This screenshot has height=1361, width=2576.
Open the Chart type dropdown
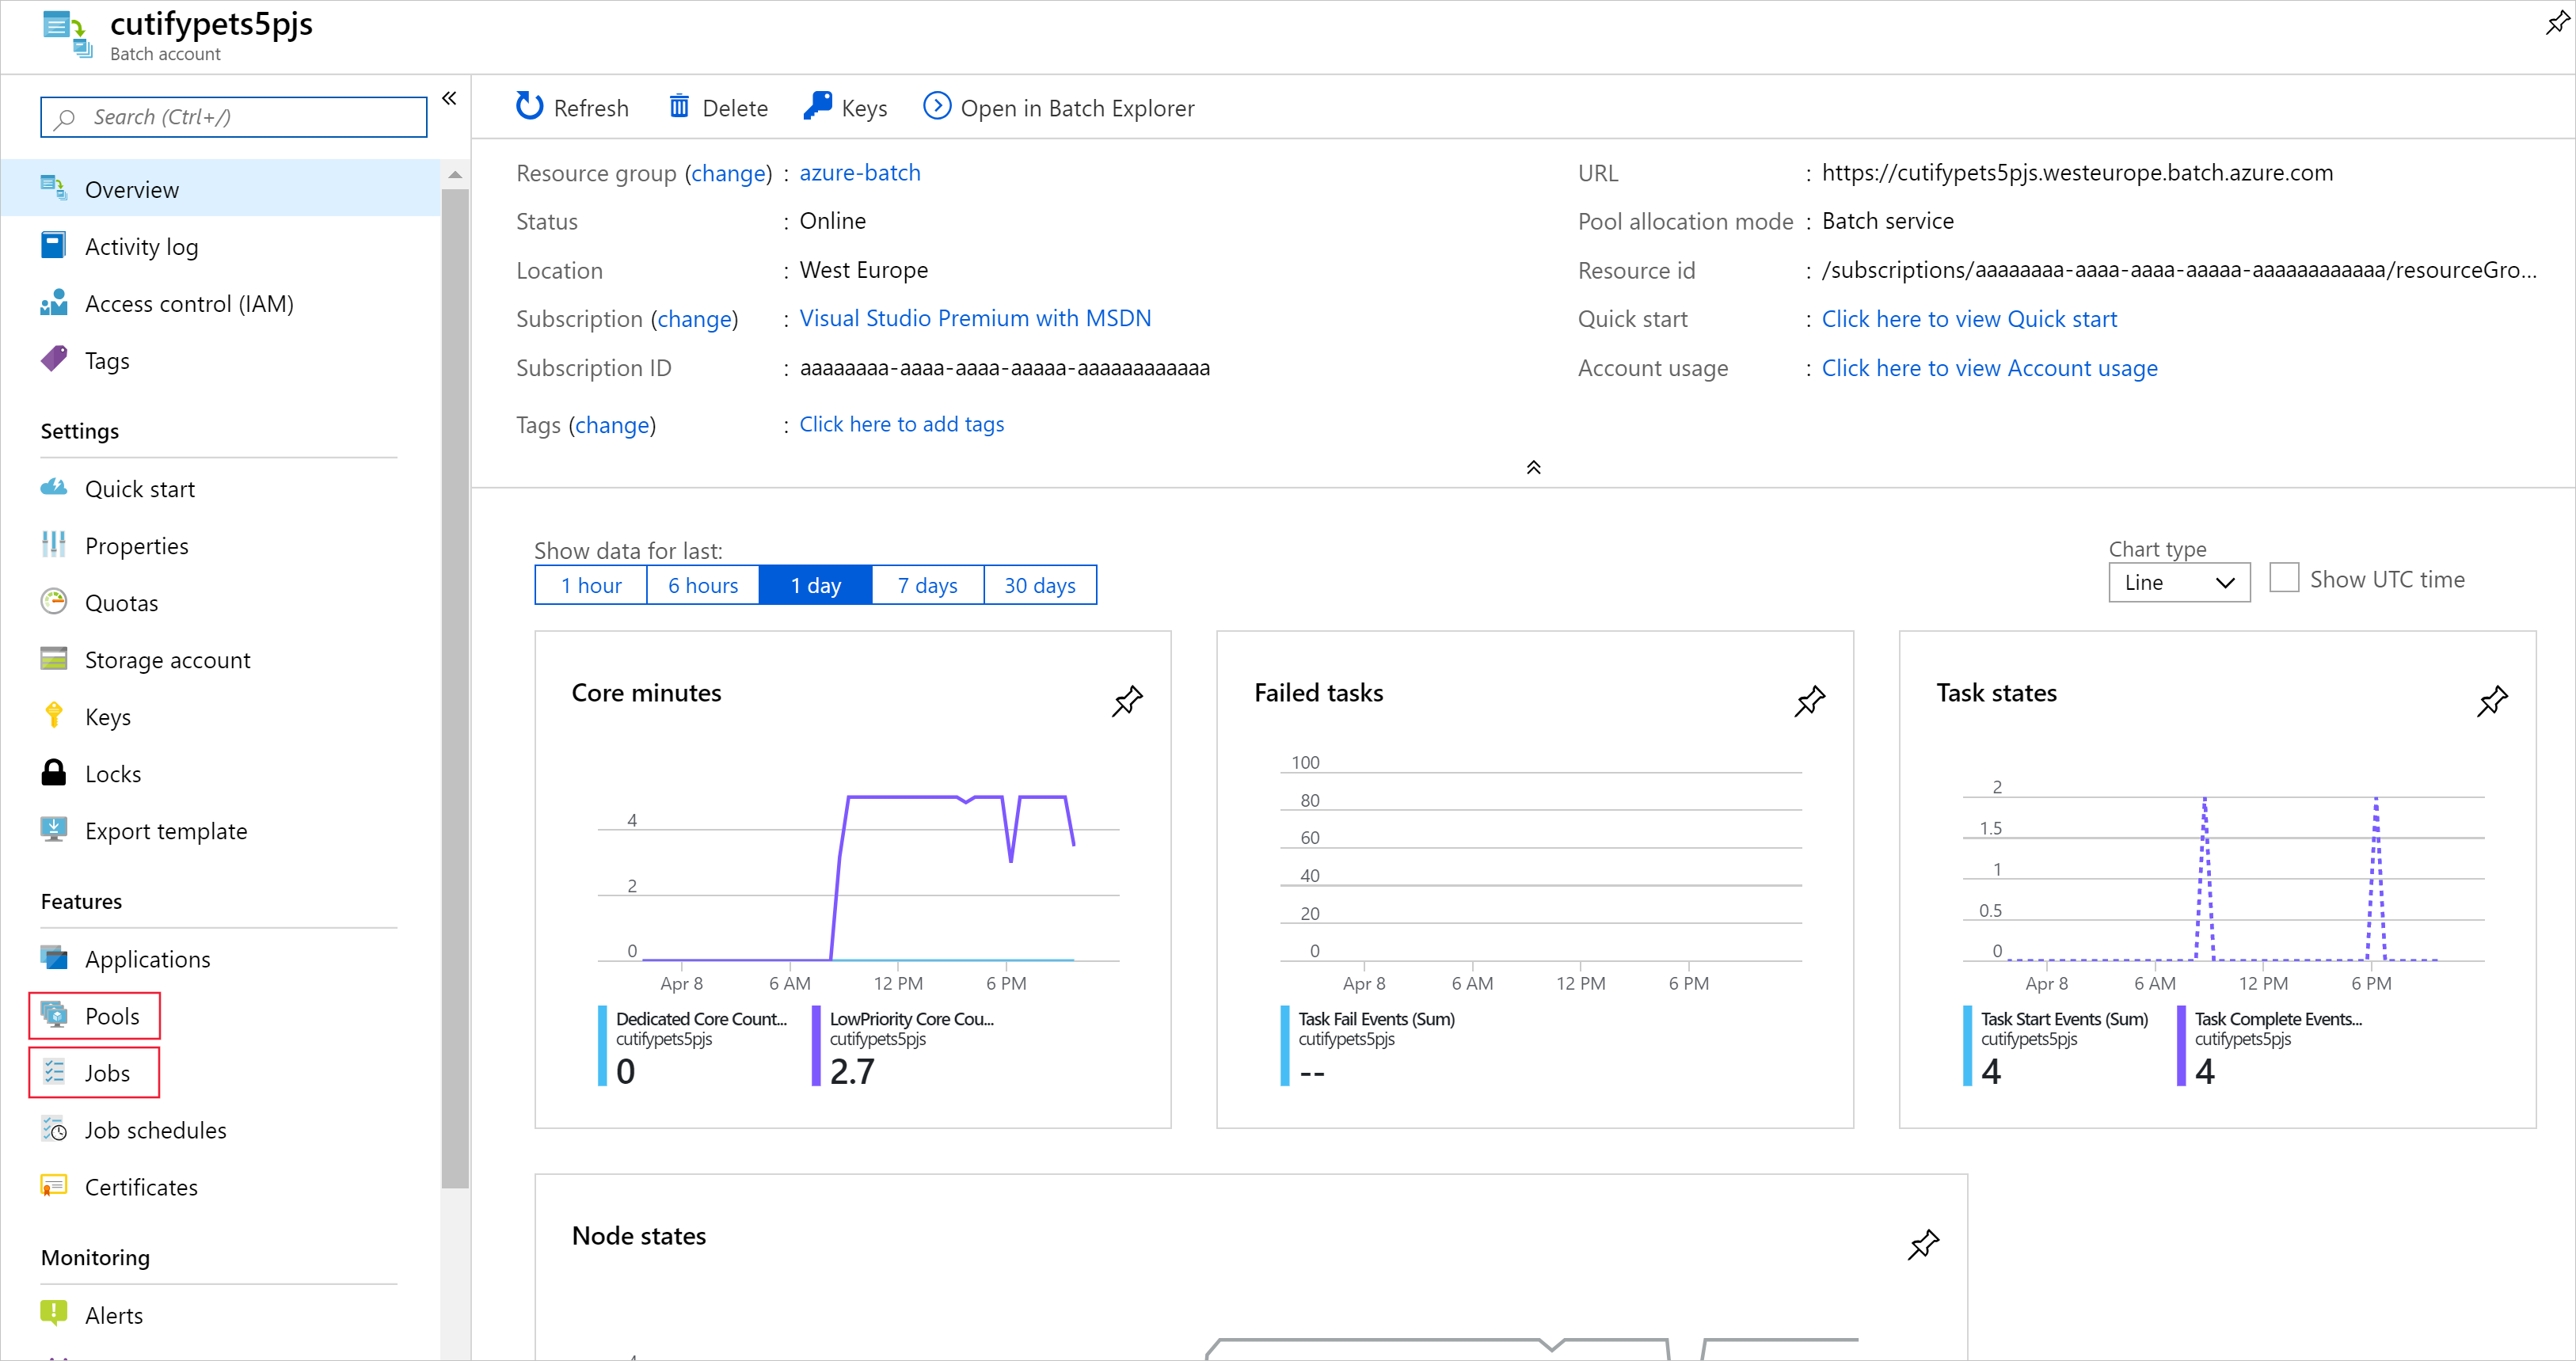[2179, 582]
